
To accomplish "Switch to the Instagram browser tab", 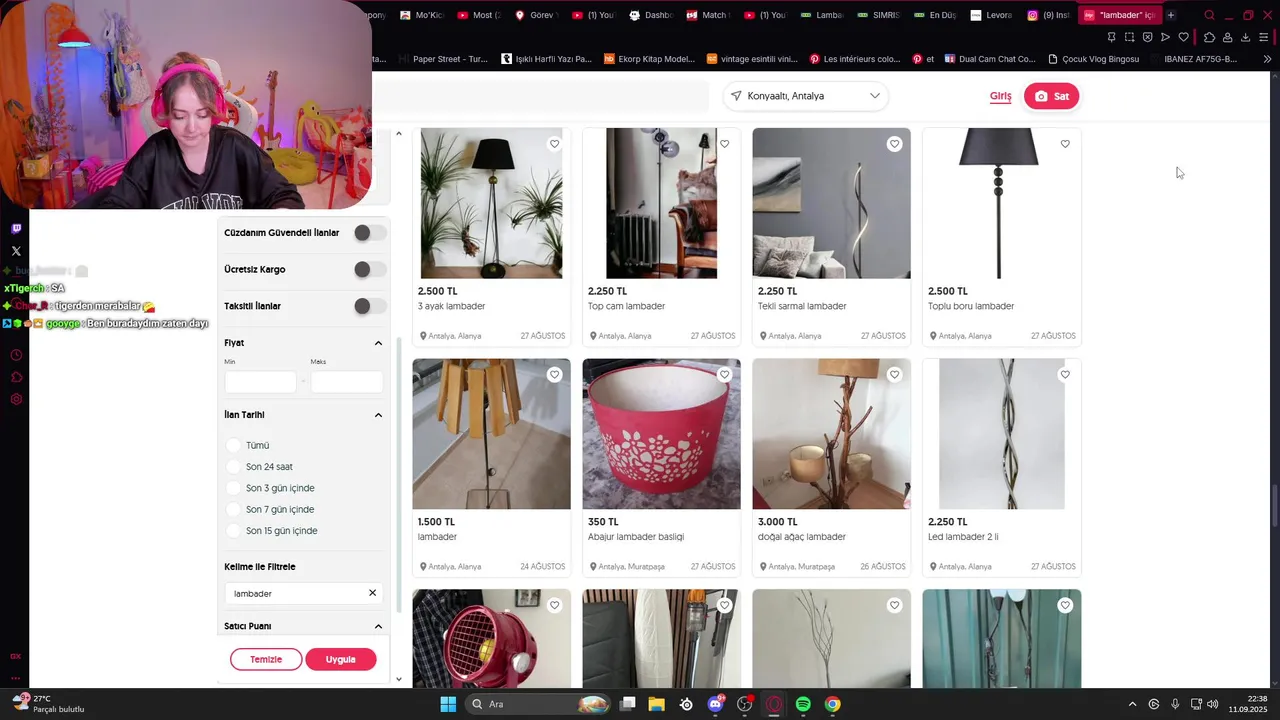I will [x=1048, y=15].
